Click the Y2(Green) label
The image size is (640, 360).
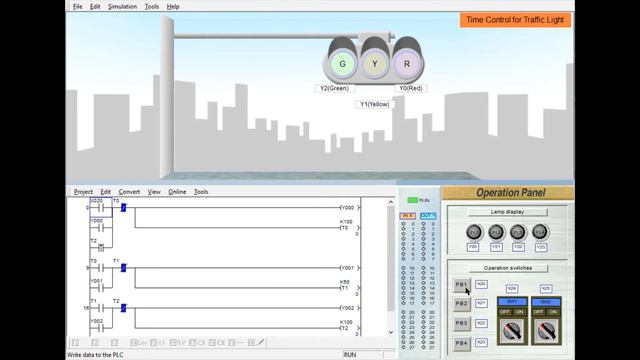pyautogui.click(x=335, y=88)
